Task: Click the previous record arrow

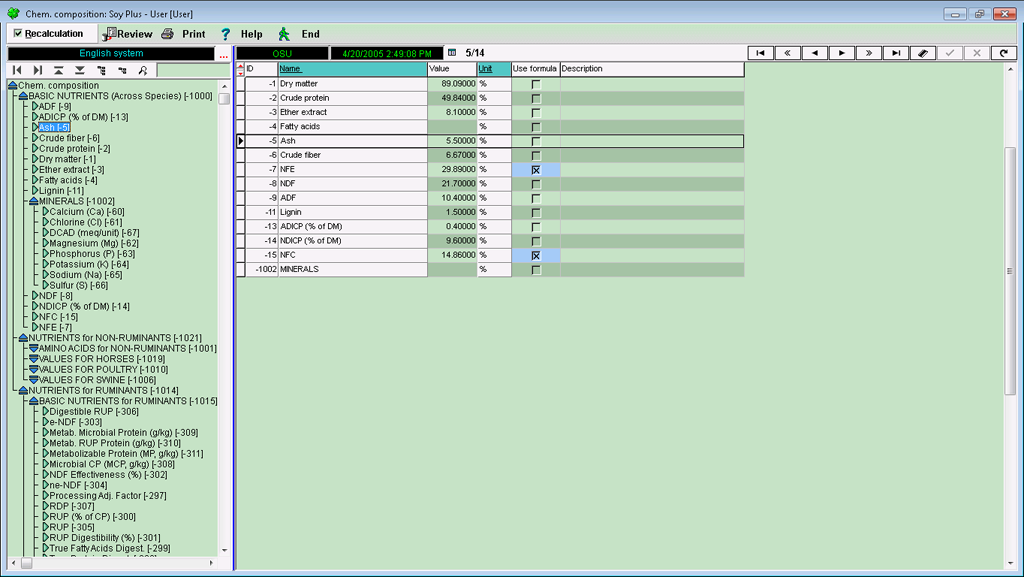Action: [x=816, y=53]
